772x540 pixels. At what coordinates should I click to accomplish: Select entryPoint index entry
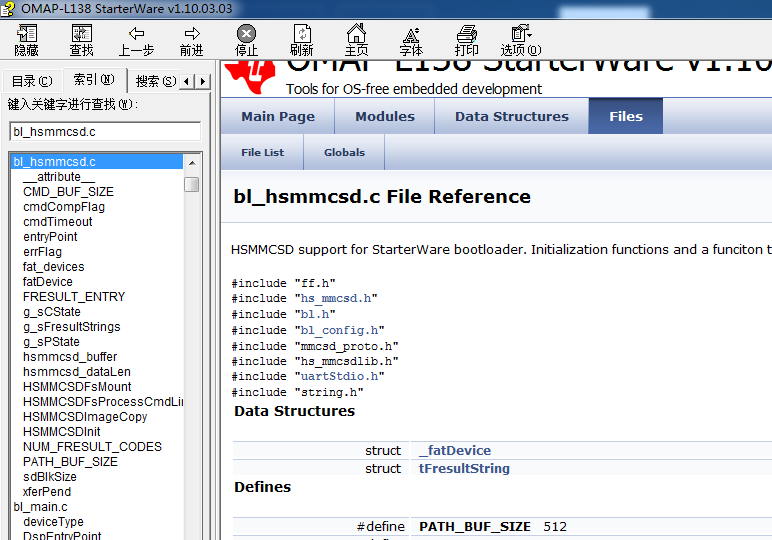click(50, 237)
